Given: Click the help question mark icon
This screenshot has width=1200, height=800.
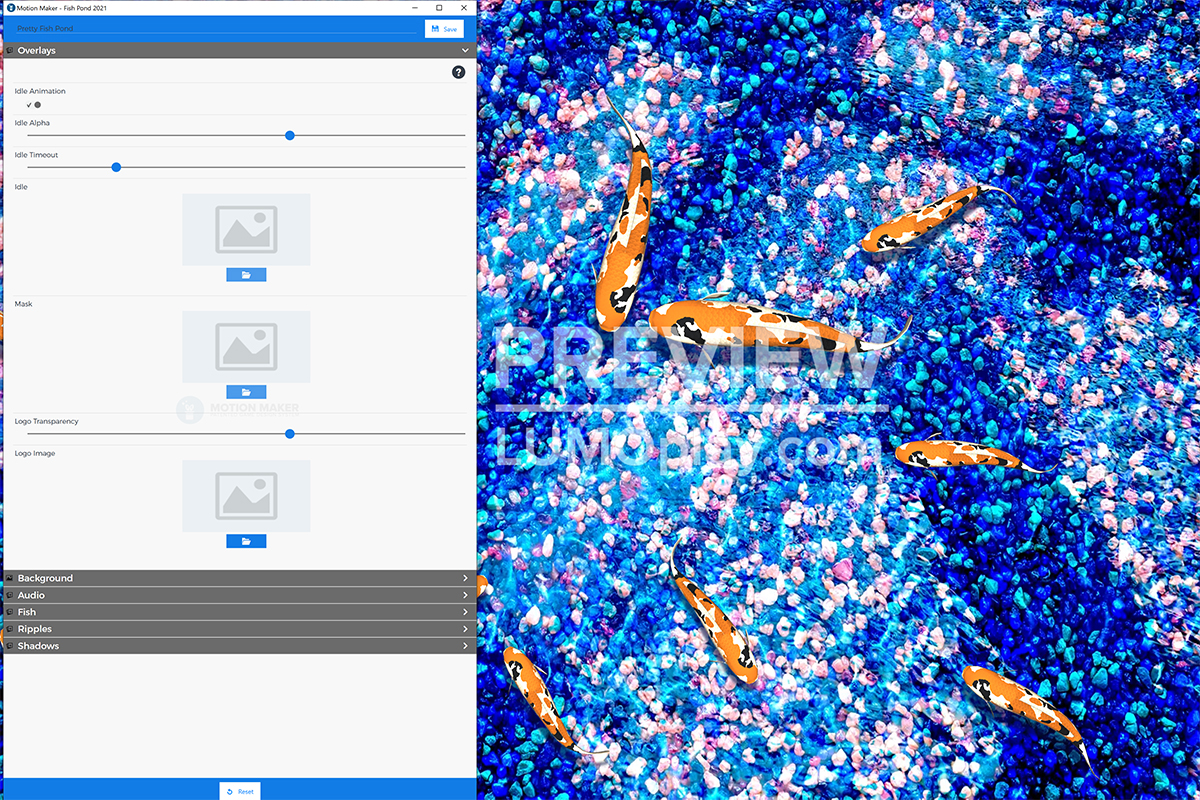Looking at the screenshot, I should tap(458, 72).
